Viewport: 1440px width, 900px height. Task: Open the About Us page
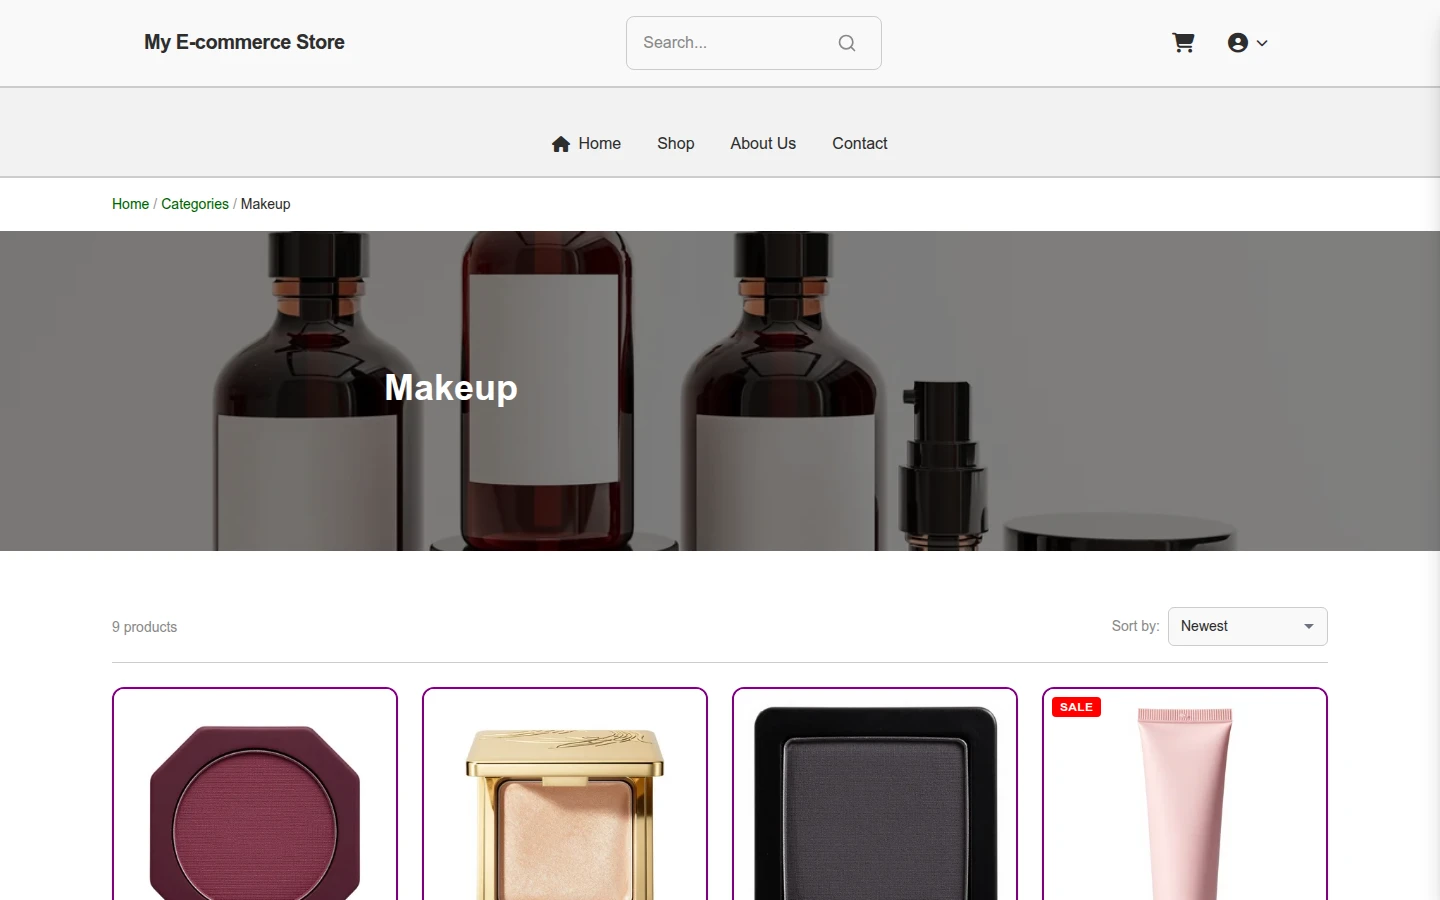coord(763,143)
